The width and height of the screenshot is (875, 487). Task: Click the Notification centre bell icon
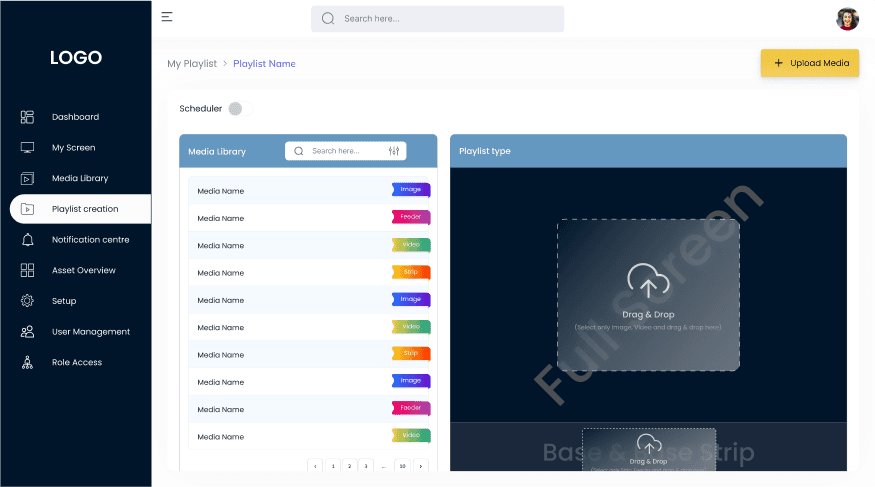[x=27, y=240]
